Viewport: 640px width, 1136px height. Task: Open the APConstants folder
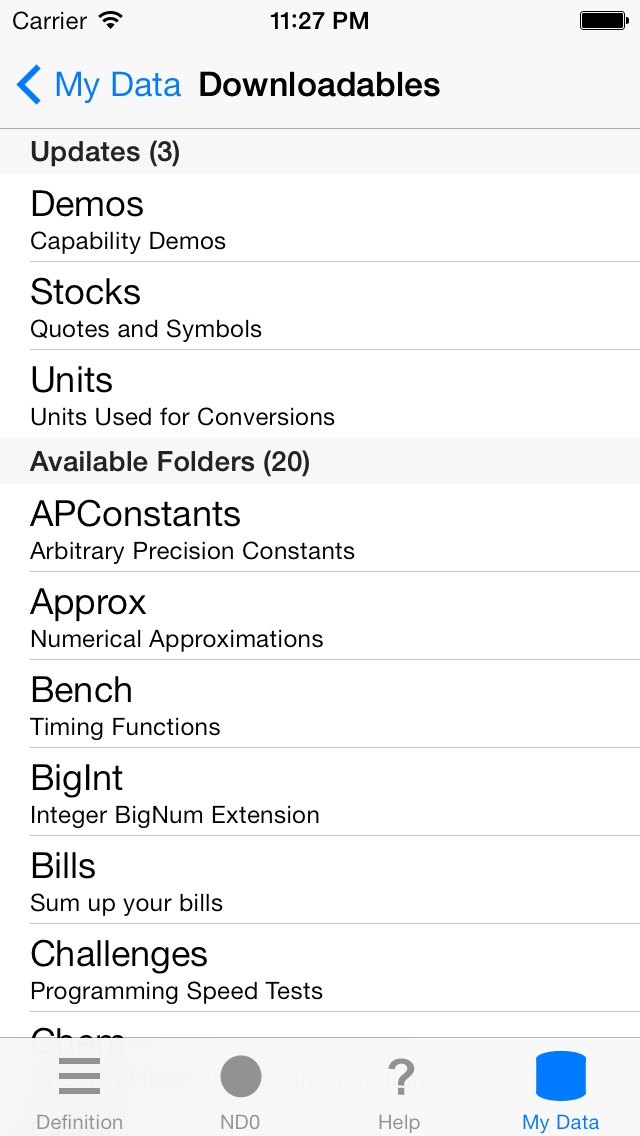tap(320, 529)
